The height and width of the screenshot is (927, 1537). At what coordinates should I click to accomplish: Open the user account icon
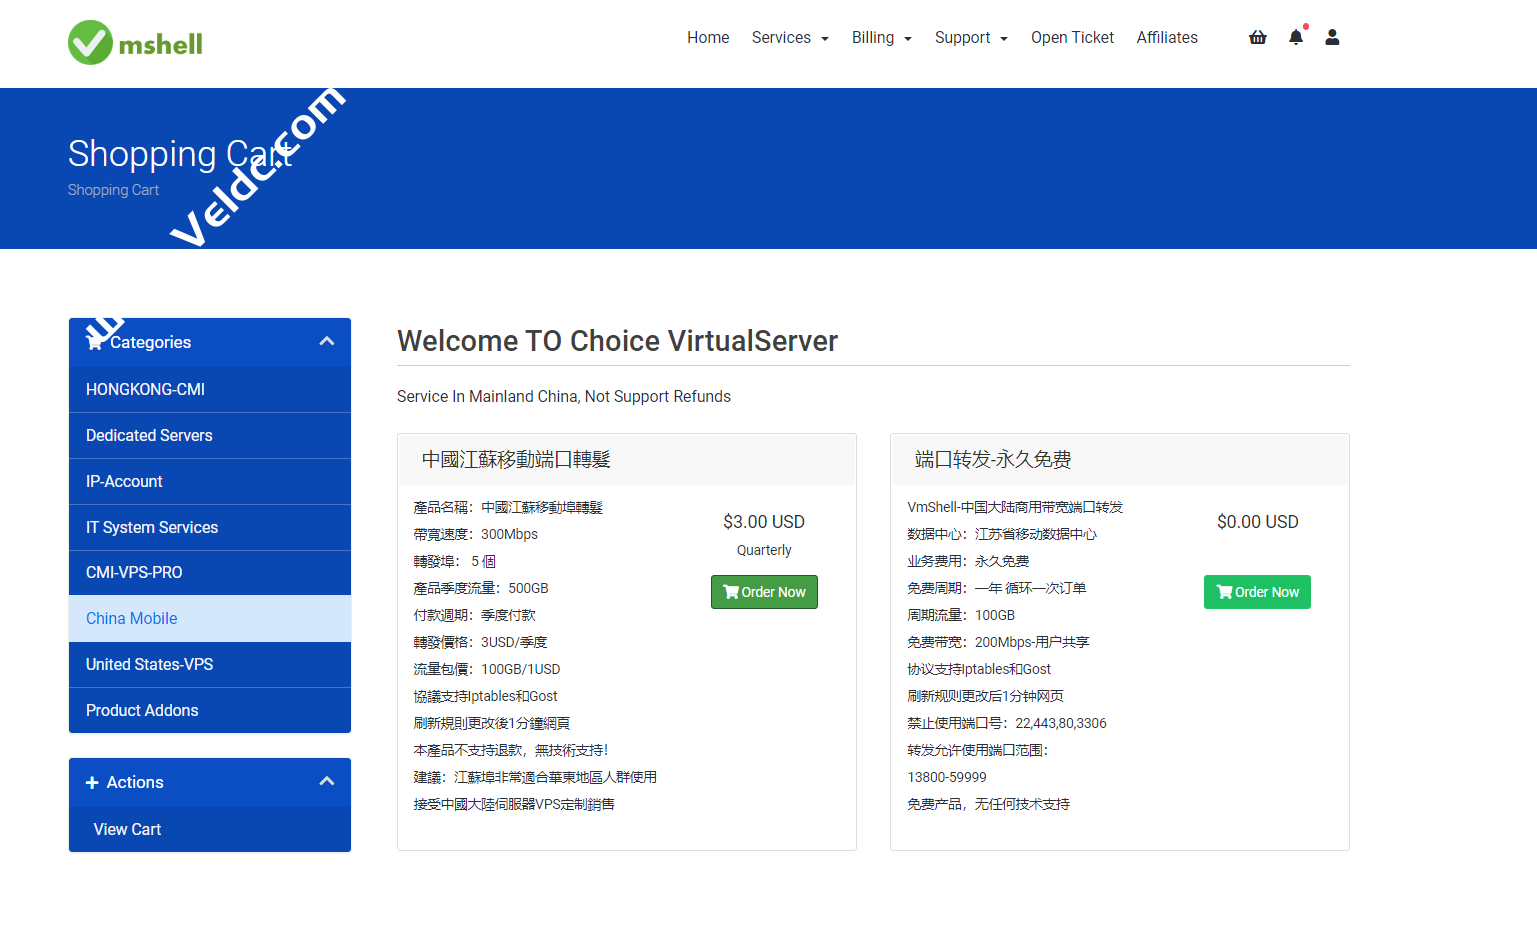1332,37
